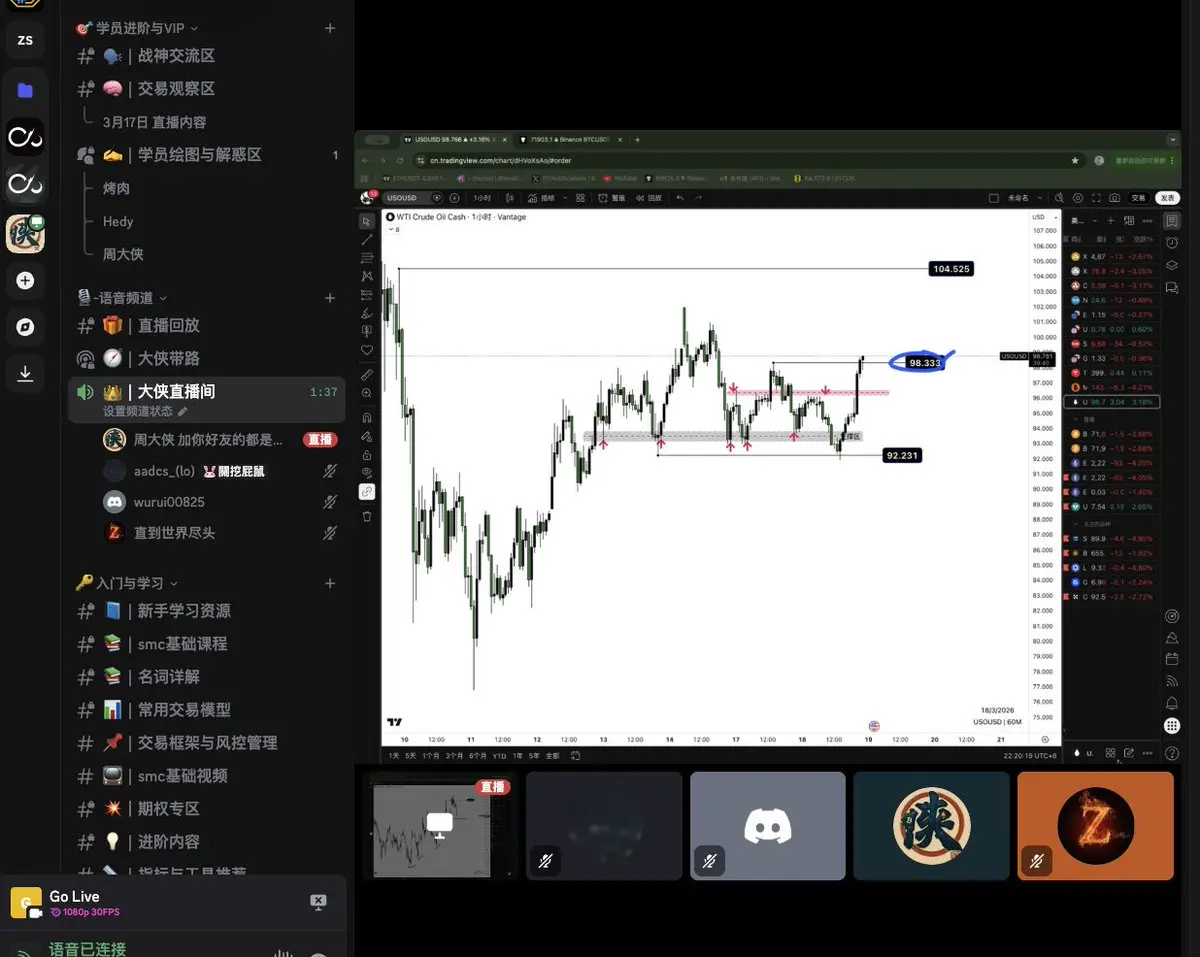Open the 3月17日 直播内容 thread

click(x=154, y=122)
